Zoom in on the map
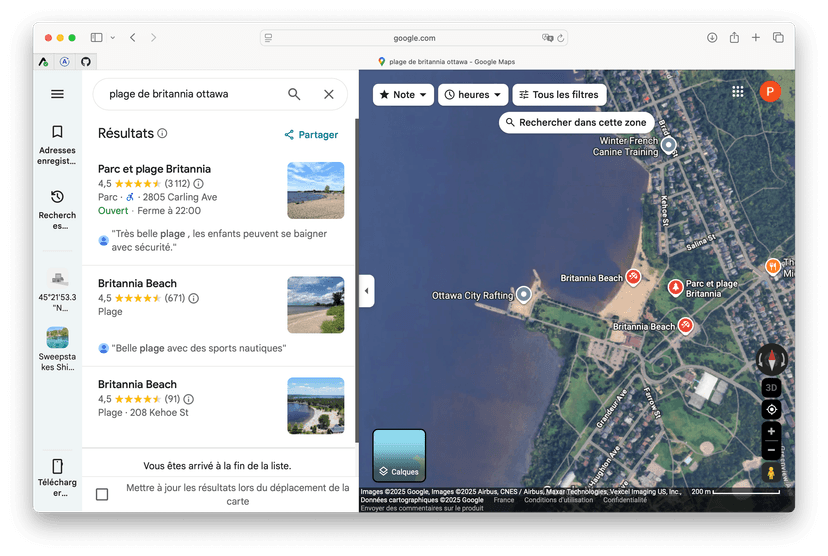Screen dimensions: 828x556 (x=771, y=431)
